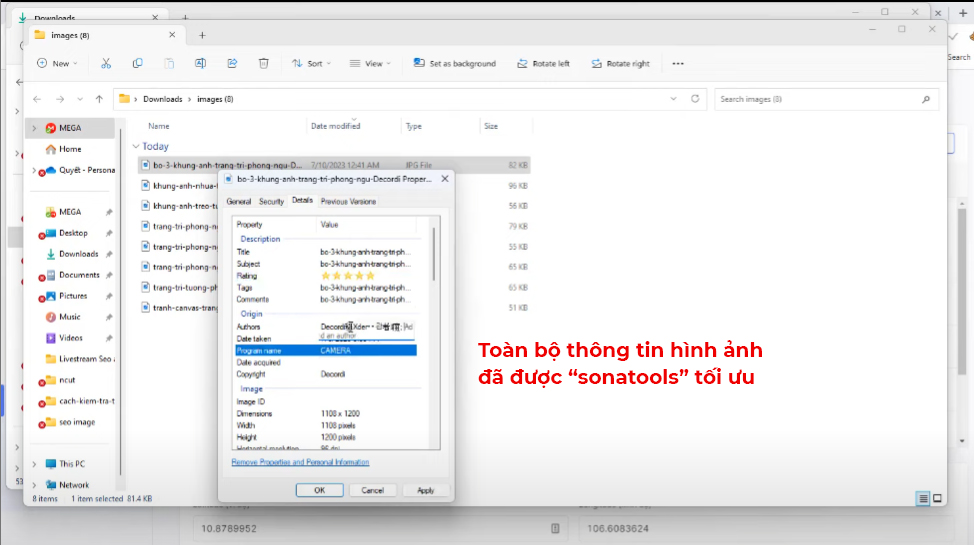This screenshot has width=974, height=545.
Task: Click the Share icon in toolbar
Action: tap(232, 63)
